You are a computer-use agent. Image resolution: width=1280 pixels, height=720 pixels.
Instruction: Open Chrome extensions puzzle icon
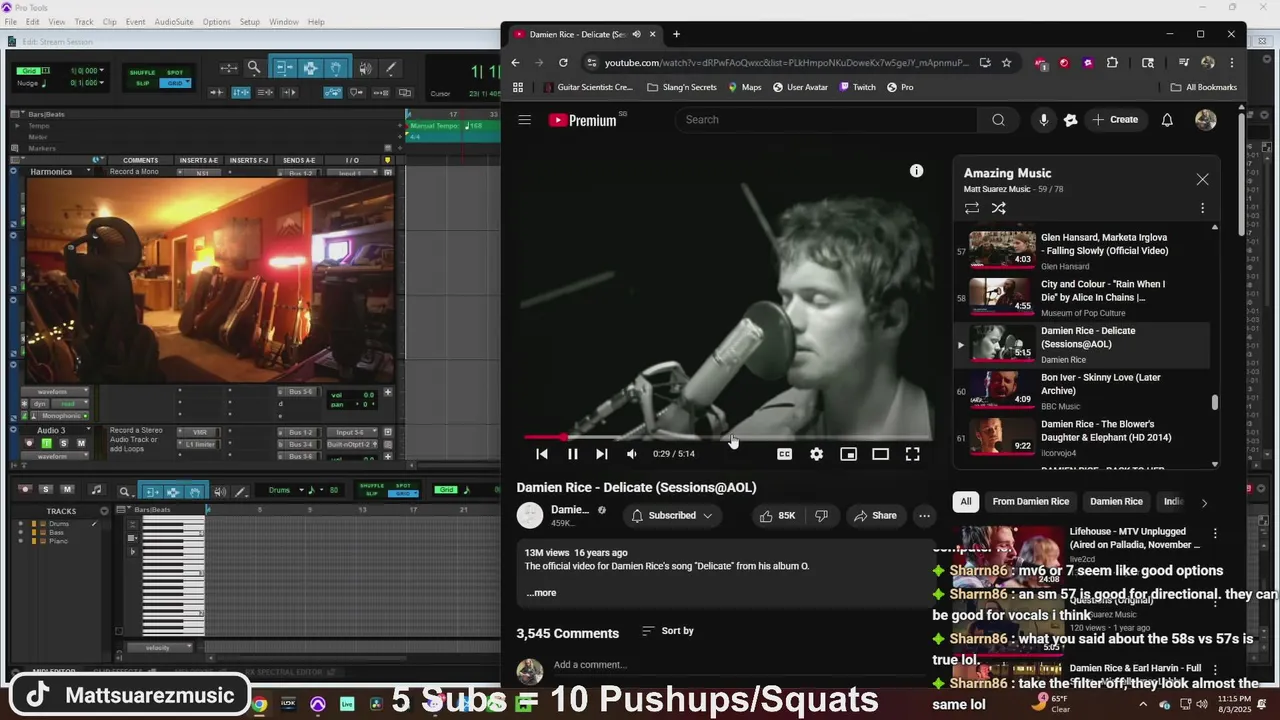point(1112,62)
